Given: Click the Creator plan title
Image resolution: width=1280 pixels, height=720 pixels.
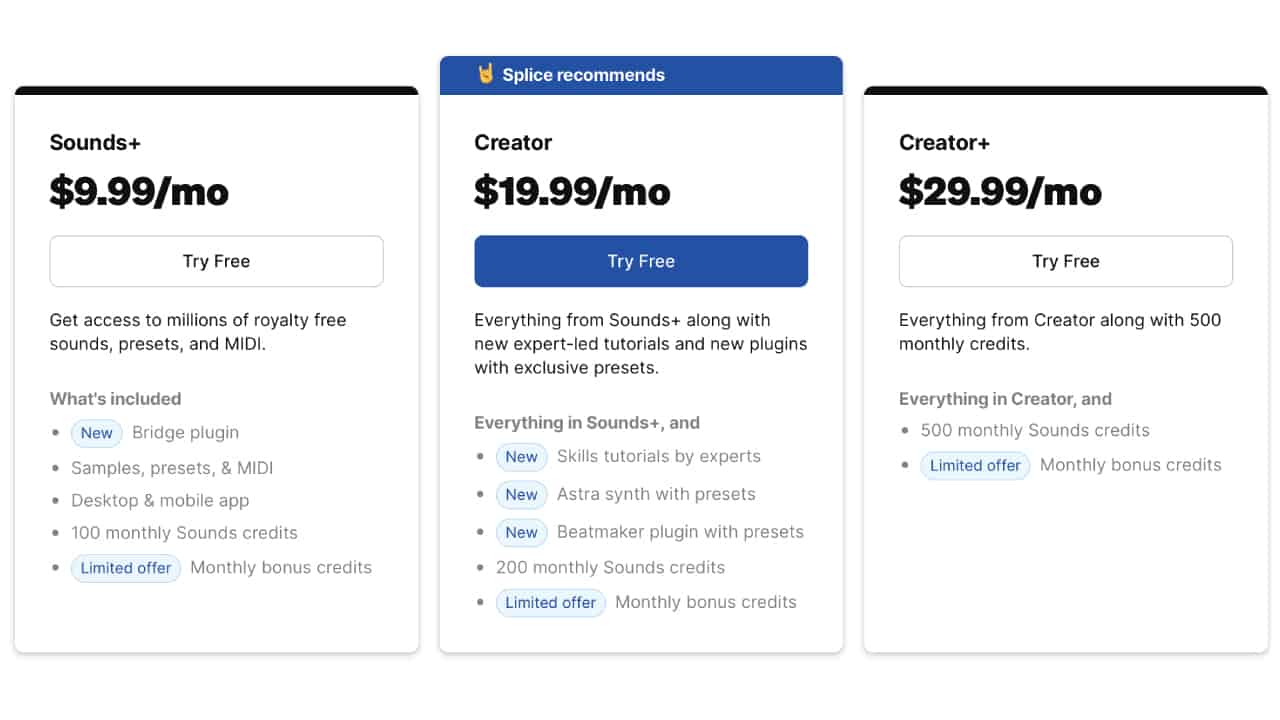Looking at the screenshot, I should tap(513, 143).
